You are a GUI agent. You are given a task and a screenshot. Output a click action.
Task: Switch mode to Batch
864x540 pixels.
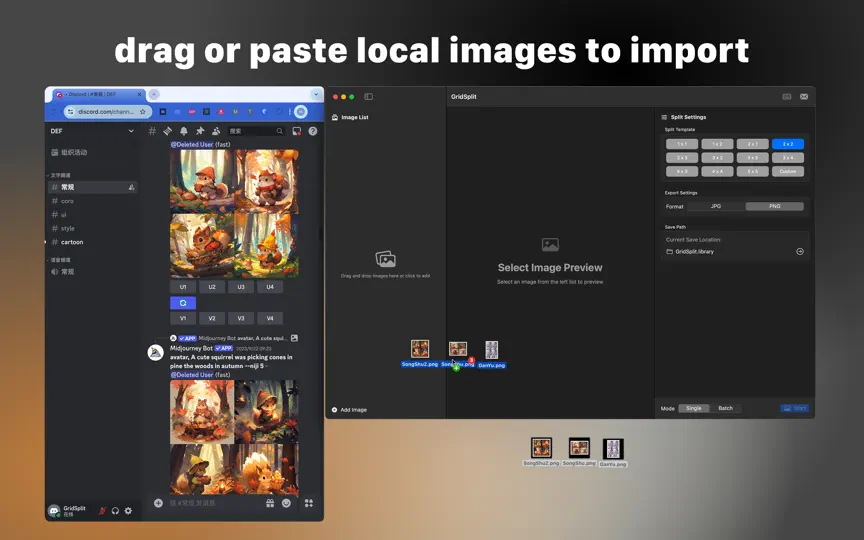(x=726, y=408)
